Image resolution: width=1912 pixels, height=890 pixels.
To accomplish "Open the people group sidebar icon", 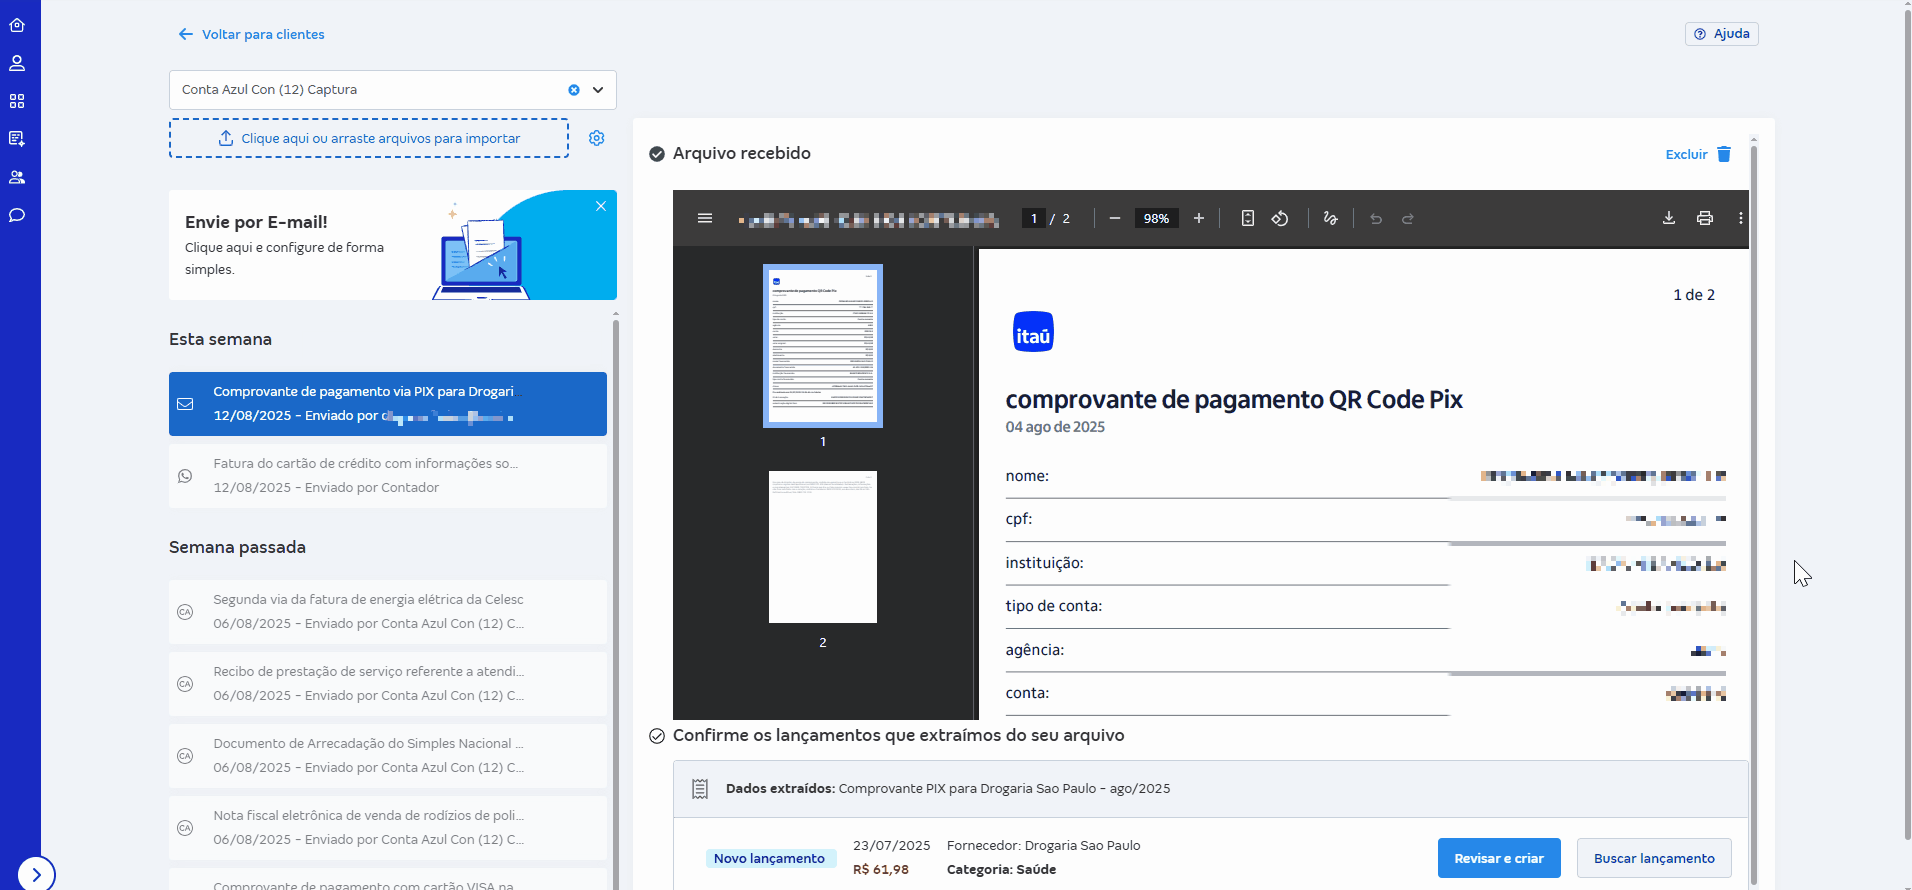I will (17, 177).
